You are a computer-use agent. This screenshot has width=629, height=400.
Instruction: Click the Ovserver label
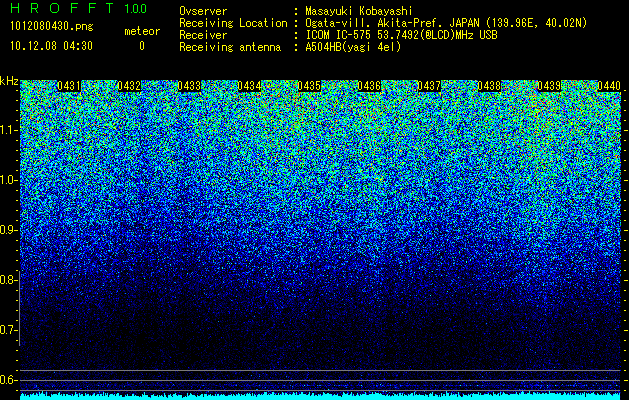coord(203,11)
